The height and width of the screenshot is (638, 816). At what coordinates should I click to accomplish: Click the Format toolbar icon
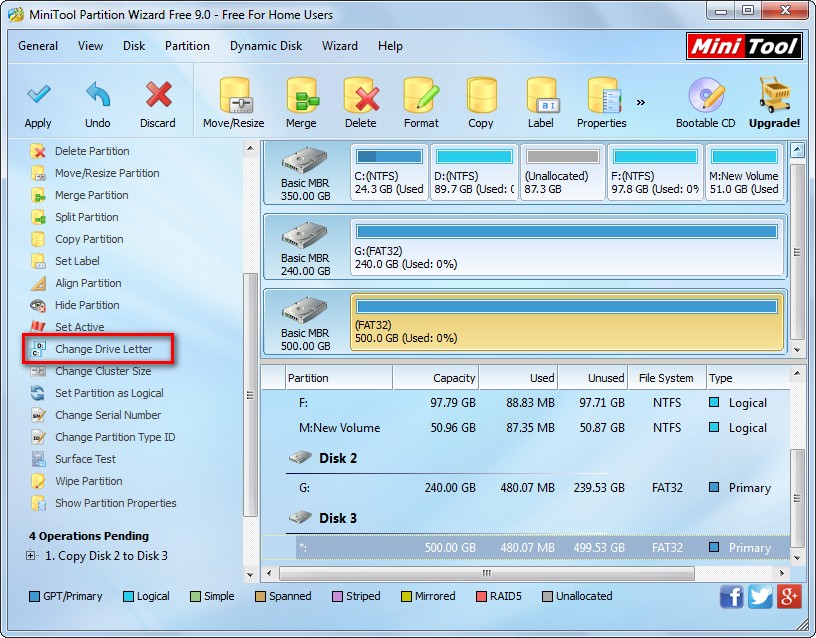[x=422, y=95]
